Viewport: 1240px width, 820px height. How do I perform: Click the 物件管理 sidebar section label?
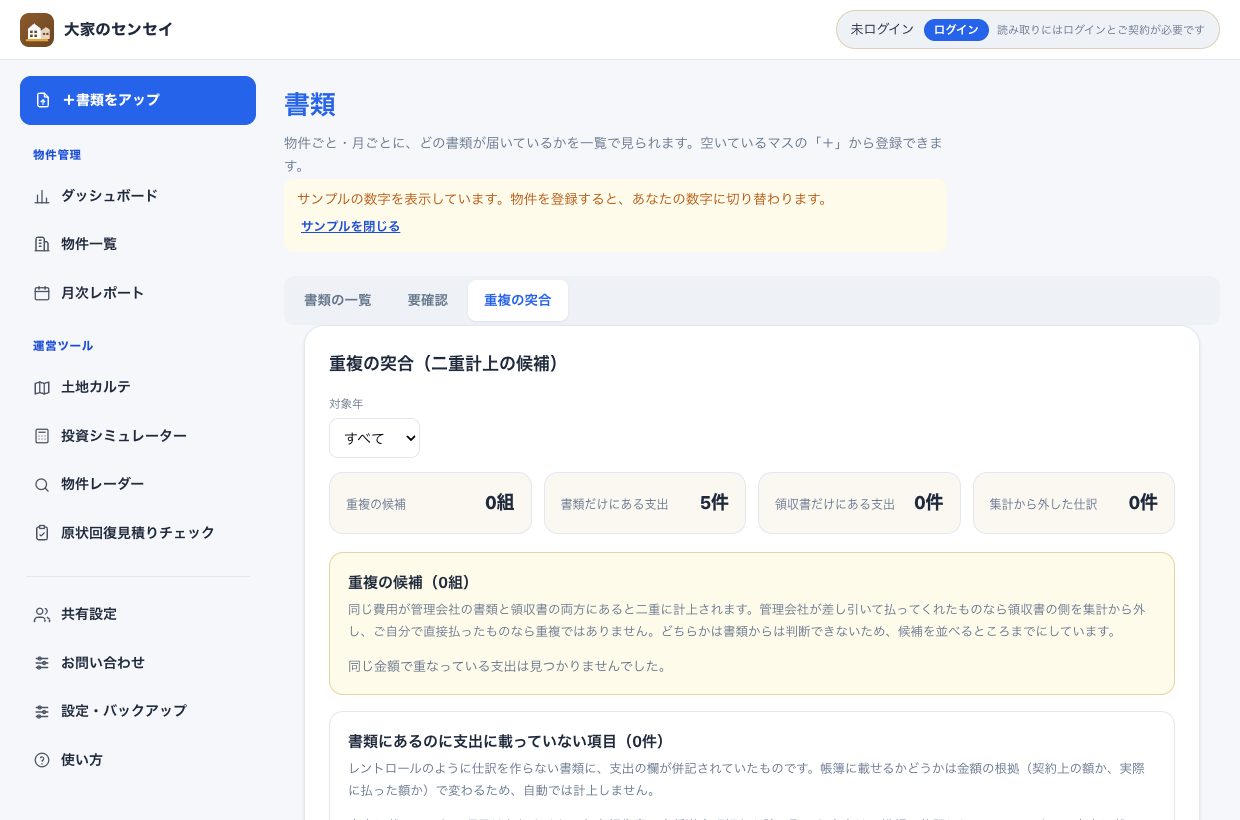coord(57,155)
